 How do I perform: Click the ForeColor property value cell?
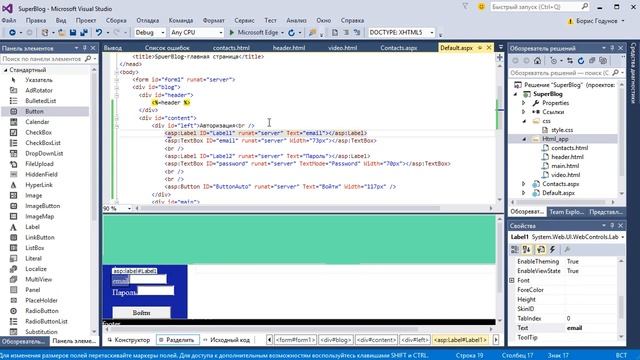tap(592, 290)
